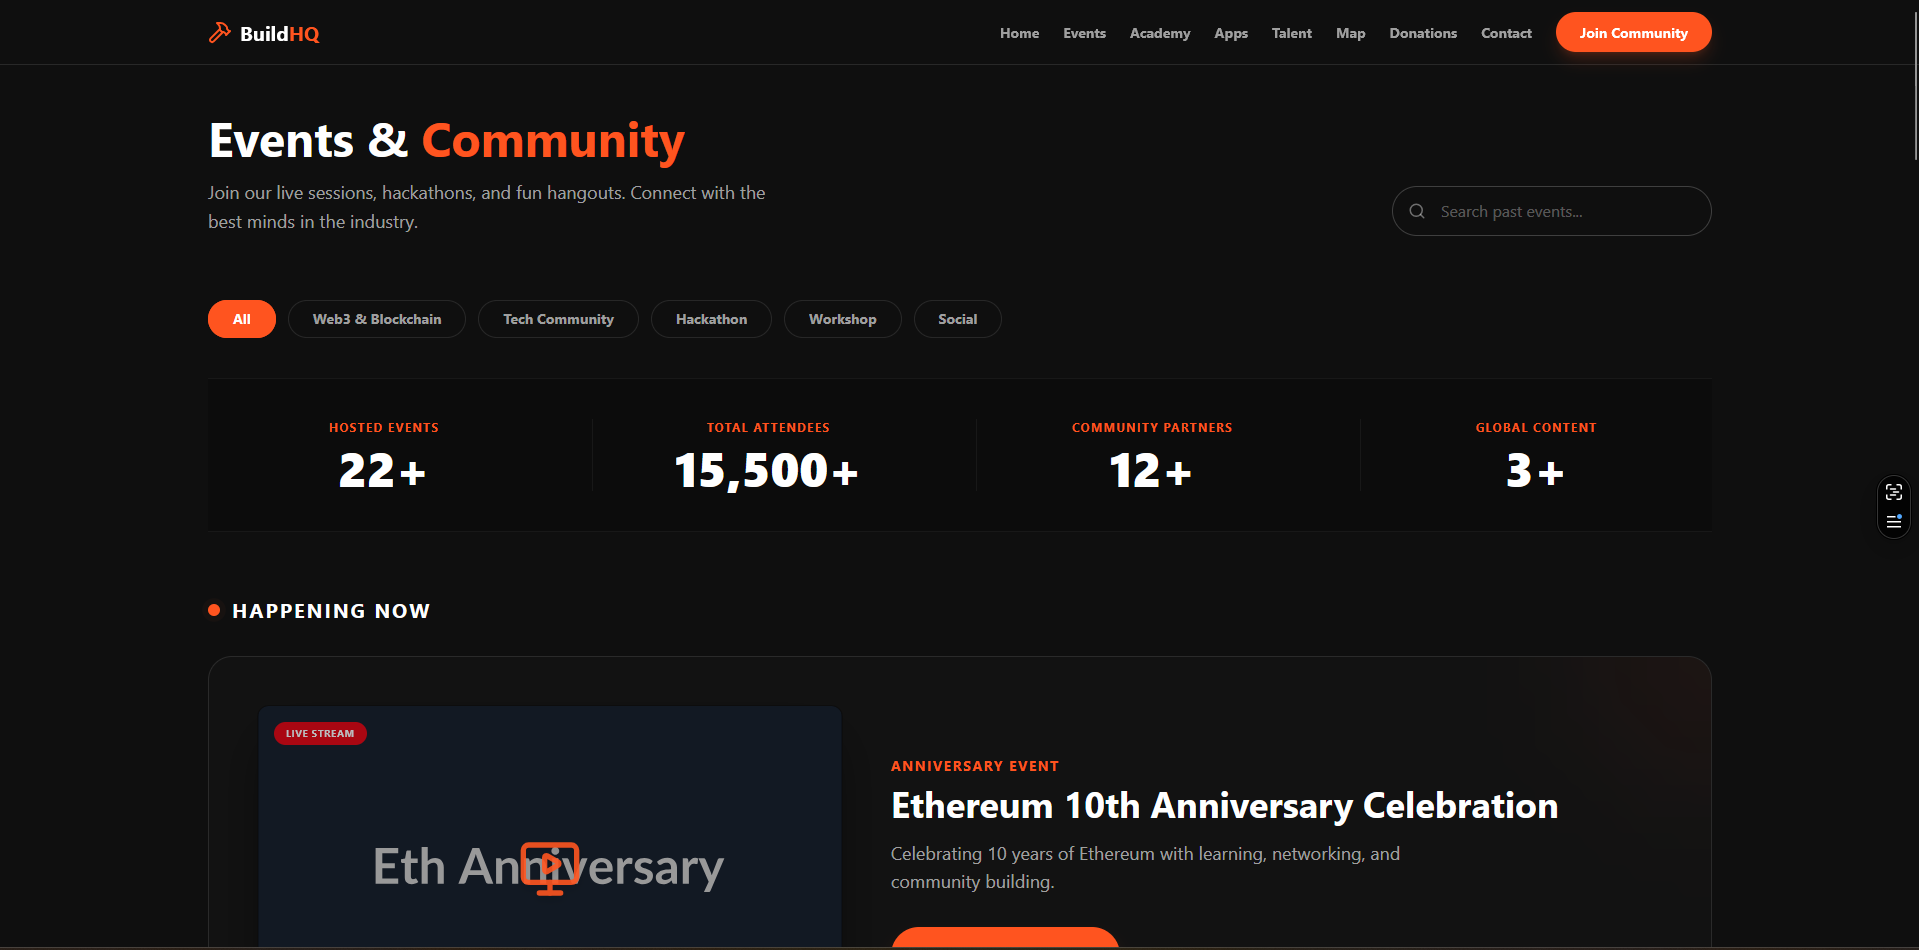Navigate to the Map page
This screenshot has width=1919, height=950.
(1350, 33)
